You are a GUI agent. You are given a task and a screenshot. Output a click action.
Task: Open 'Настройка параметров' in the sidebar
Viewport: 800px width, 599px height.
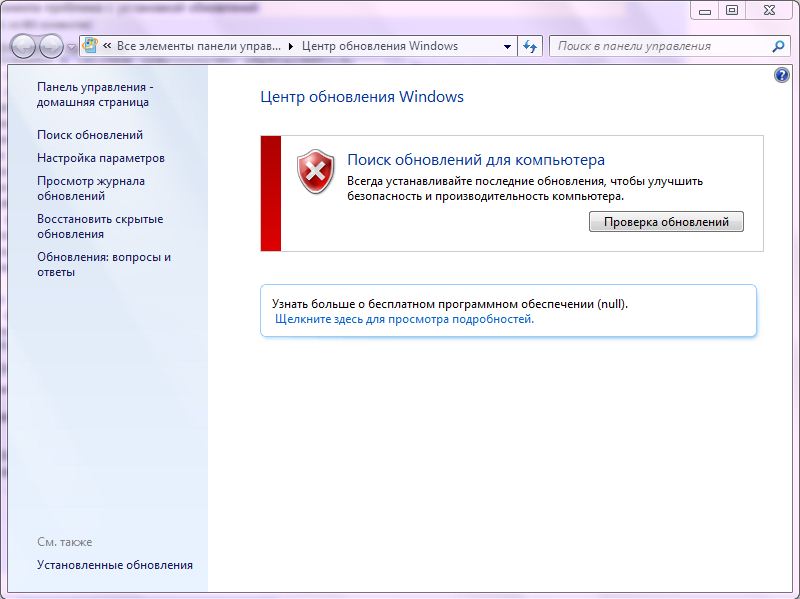[101, 158]
